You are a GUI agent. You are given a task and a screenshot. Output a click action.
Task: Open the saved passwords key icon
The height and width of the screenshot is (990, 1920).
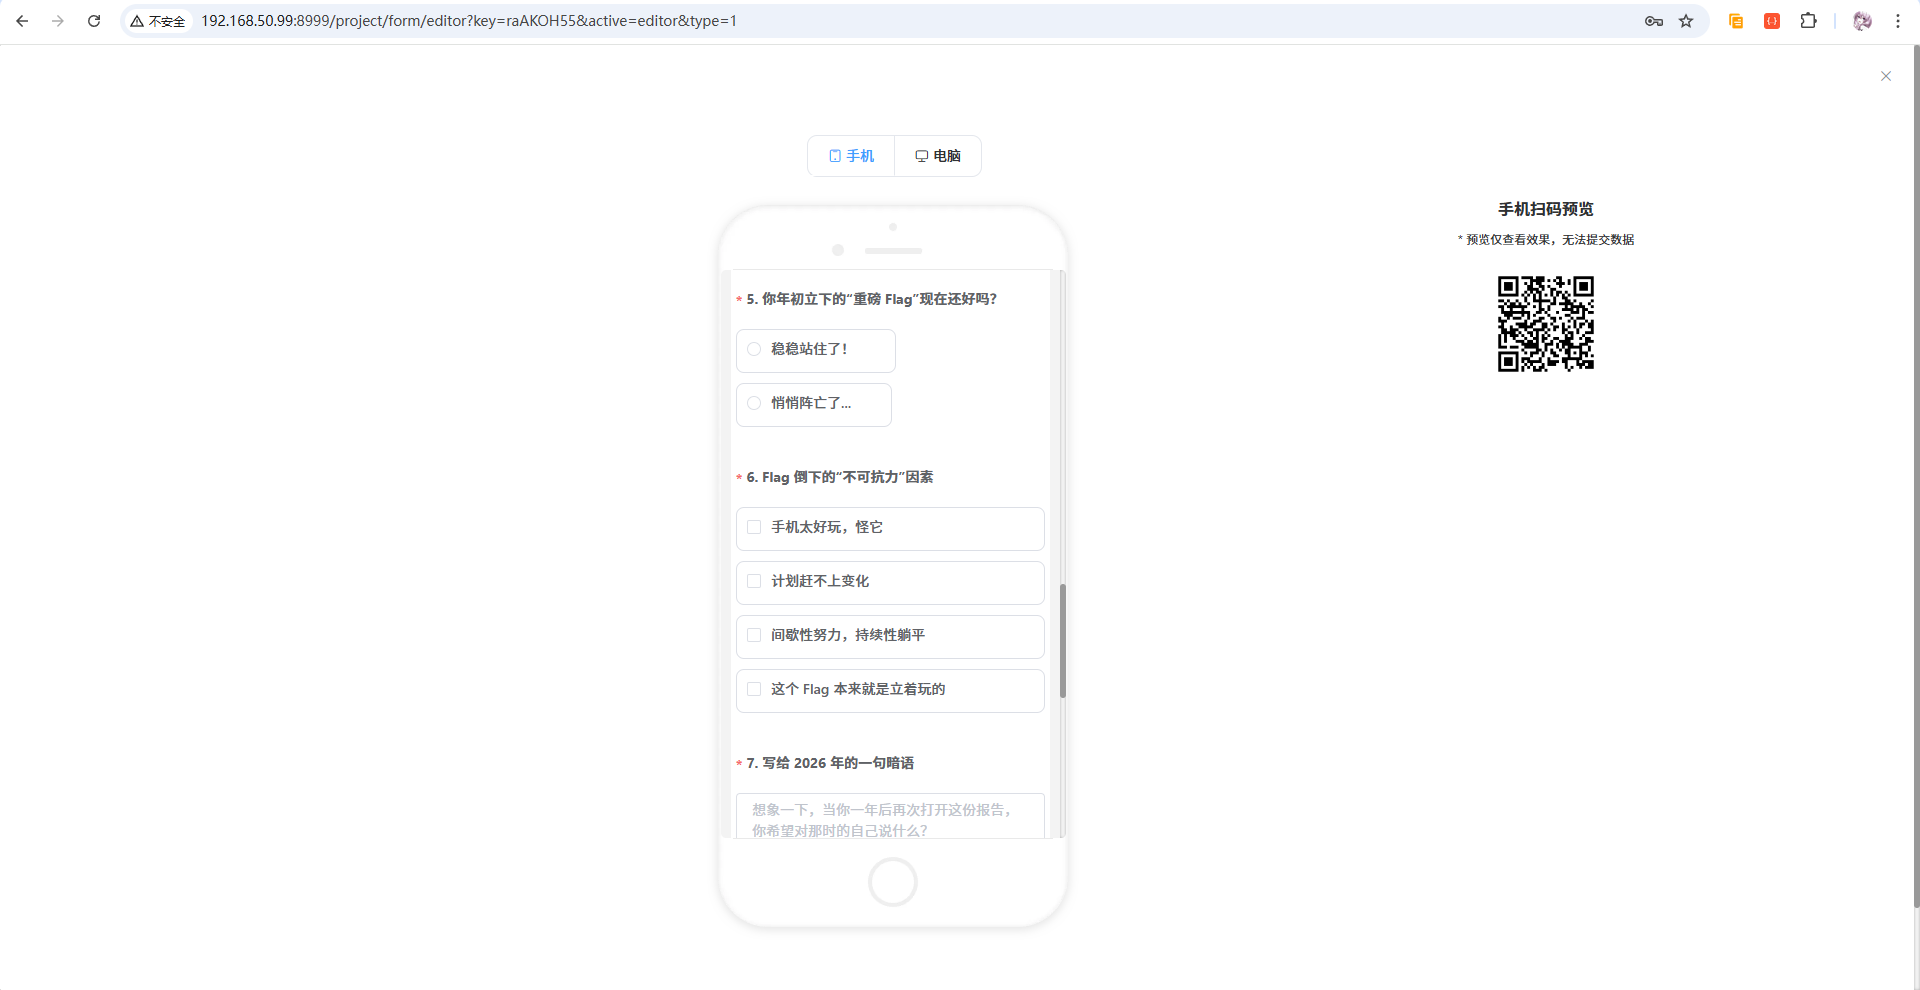(1654, 21)
